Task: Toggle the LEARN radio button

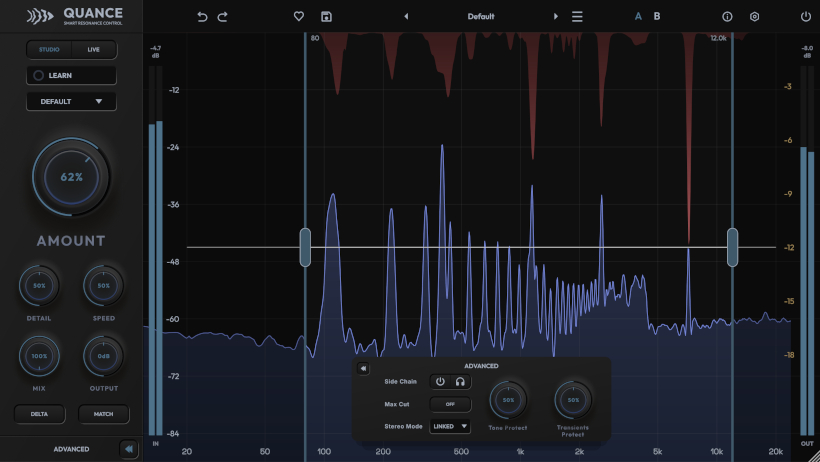Action: (x=38, y=75)
